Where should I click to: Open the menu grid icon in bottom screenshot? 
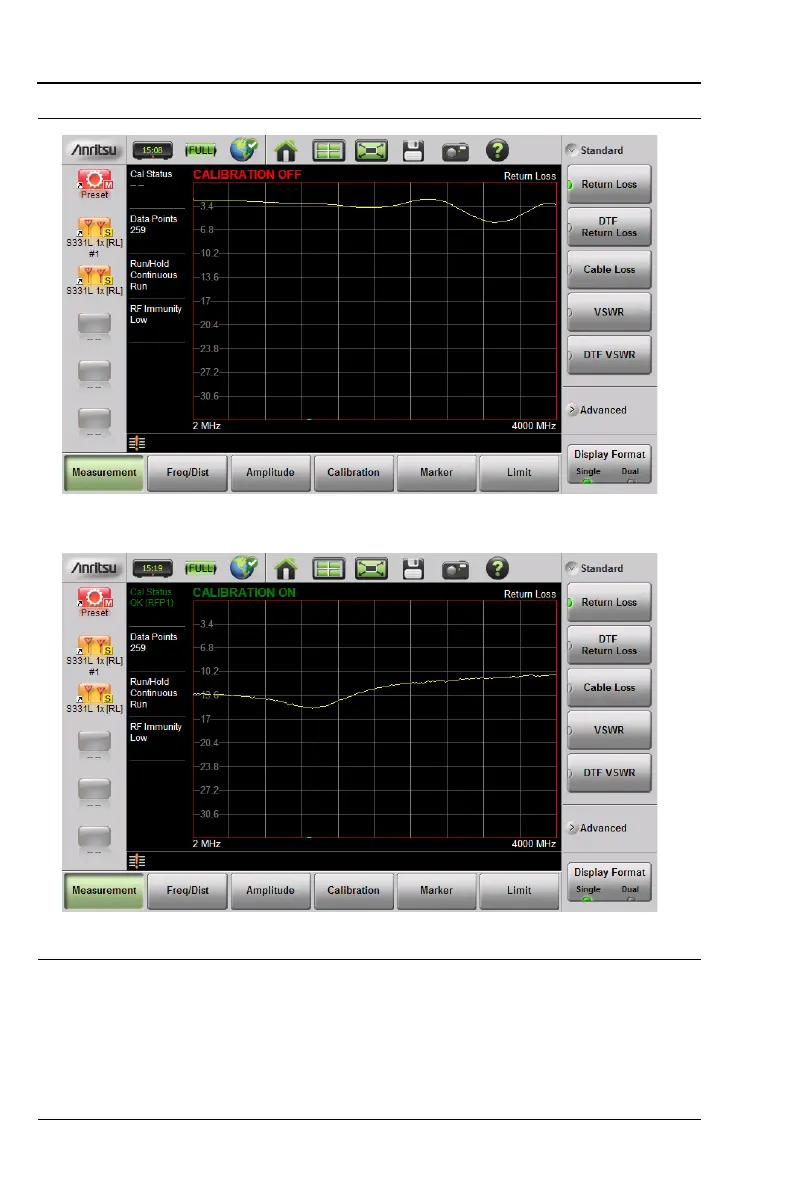coord(328,569)
